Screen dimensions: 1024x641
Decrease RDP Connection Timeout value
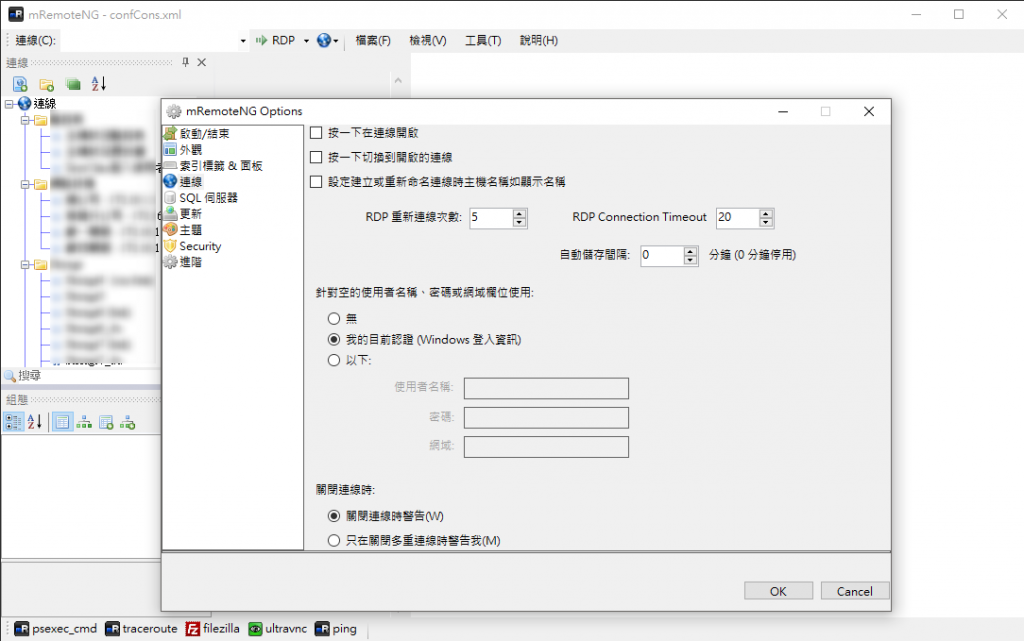(x=766, y=223)
